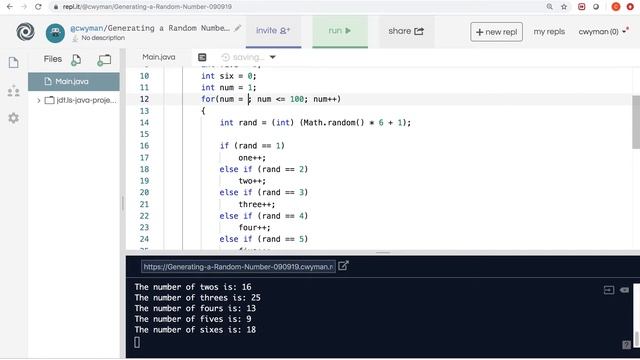This screenshot has width=640, height=360.
Task: Create a new repl
Action: (496, 32)
